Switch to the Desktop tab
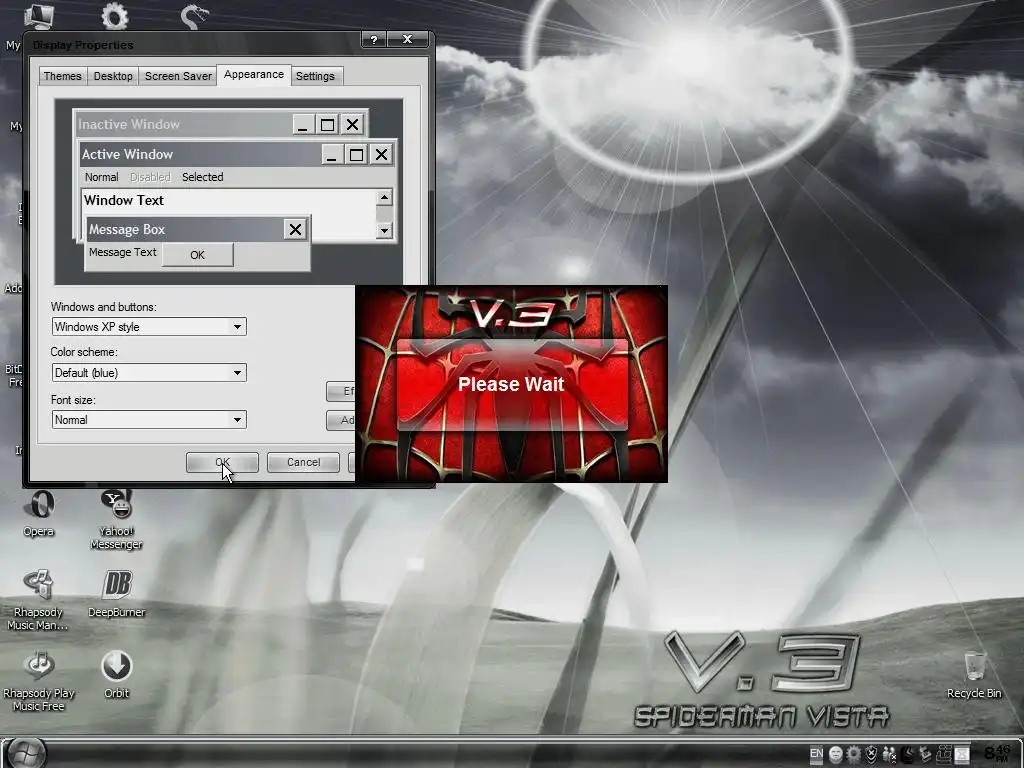The image size is (1024, 768). 113,76
